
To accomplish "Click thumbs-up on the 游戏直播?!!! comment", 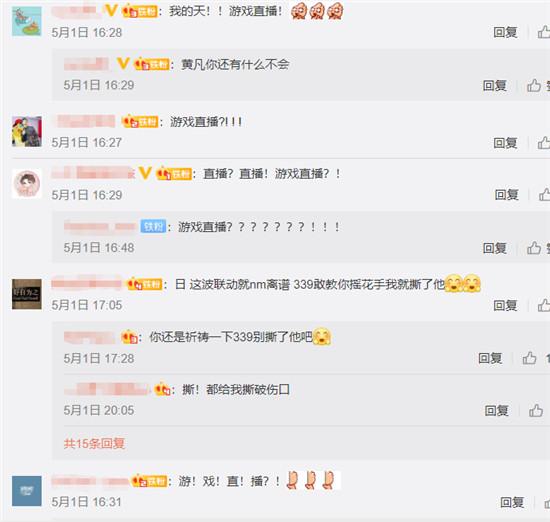I will click(544, 143).
